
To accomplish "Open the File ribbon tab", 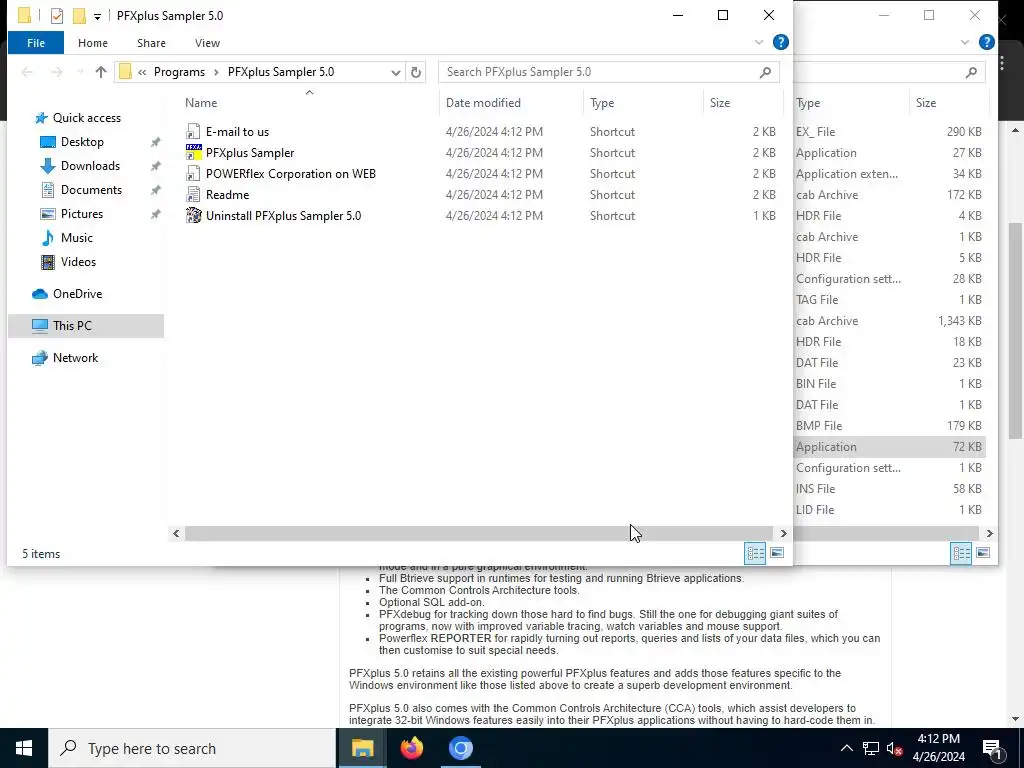I will (36, 43).
